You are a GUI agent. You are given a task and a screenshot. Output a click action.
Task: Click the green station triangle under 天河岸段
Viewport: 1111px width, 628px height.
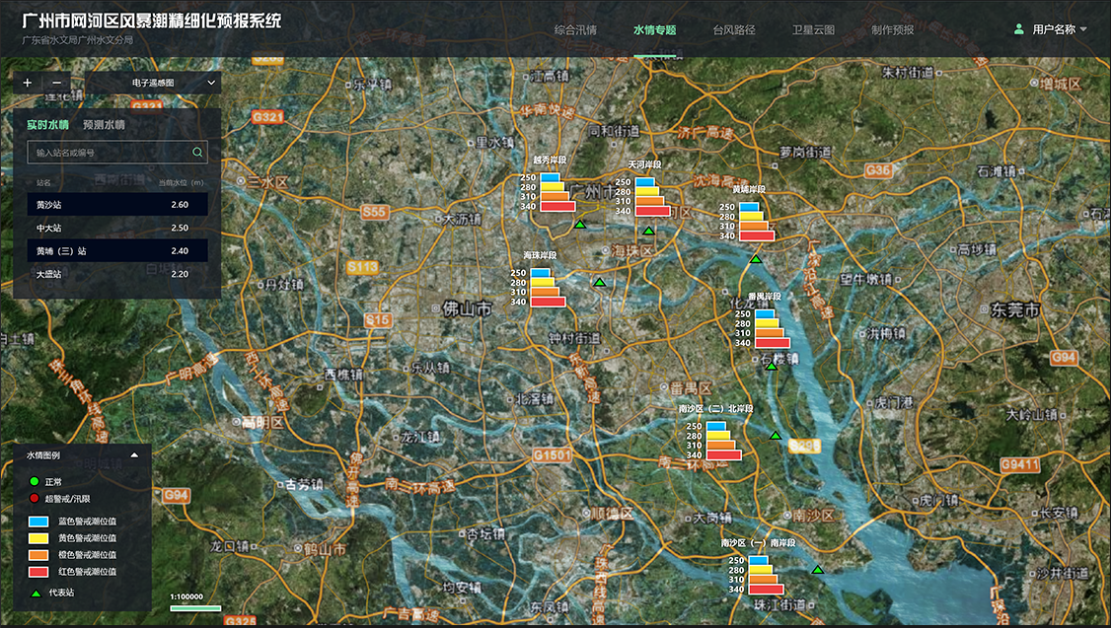[648, 231]
